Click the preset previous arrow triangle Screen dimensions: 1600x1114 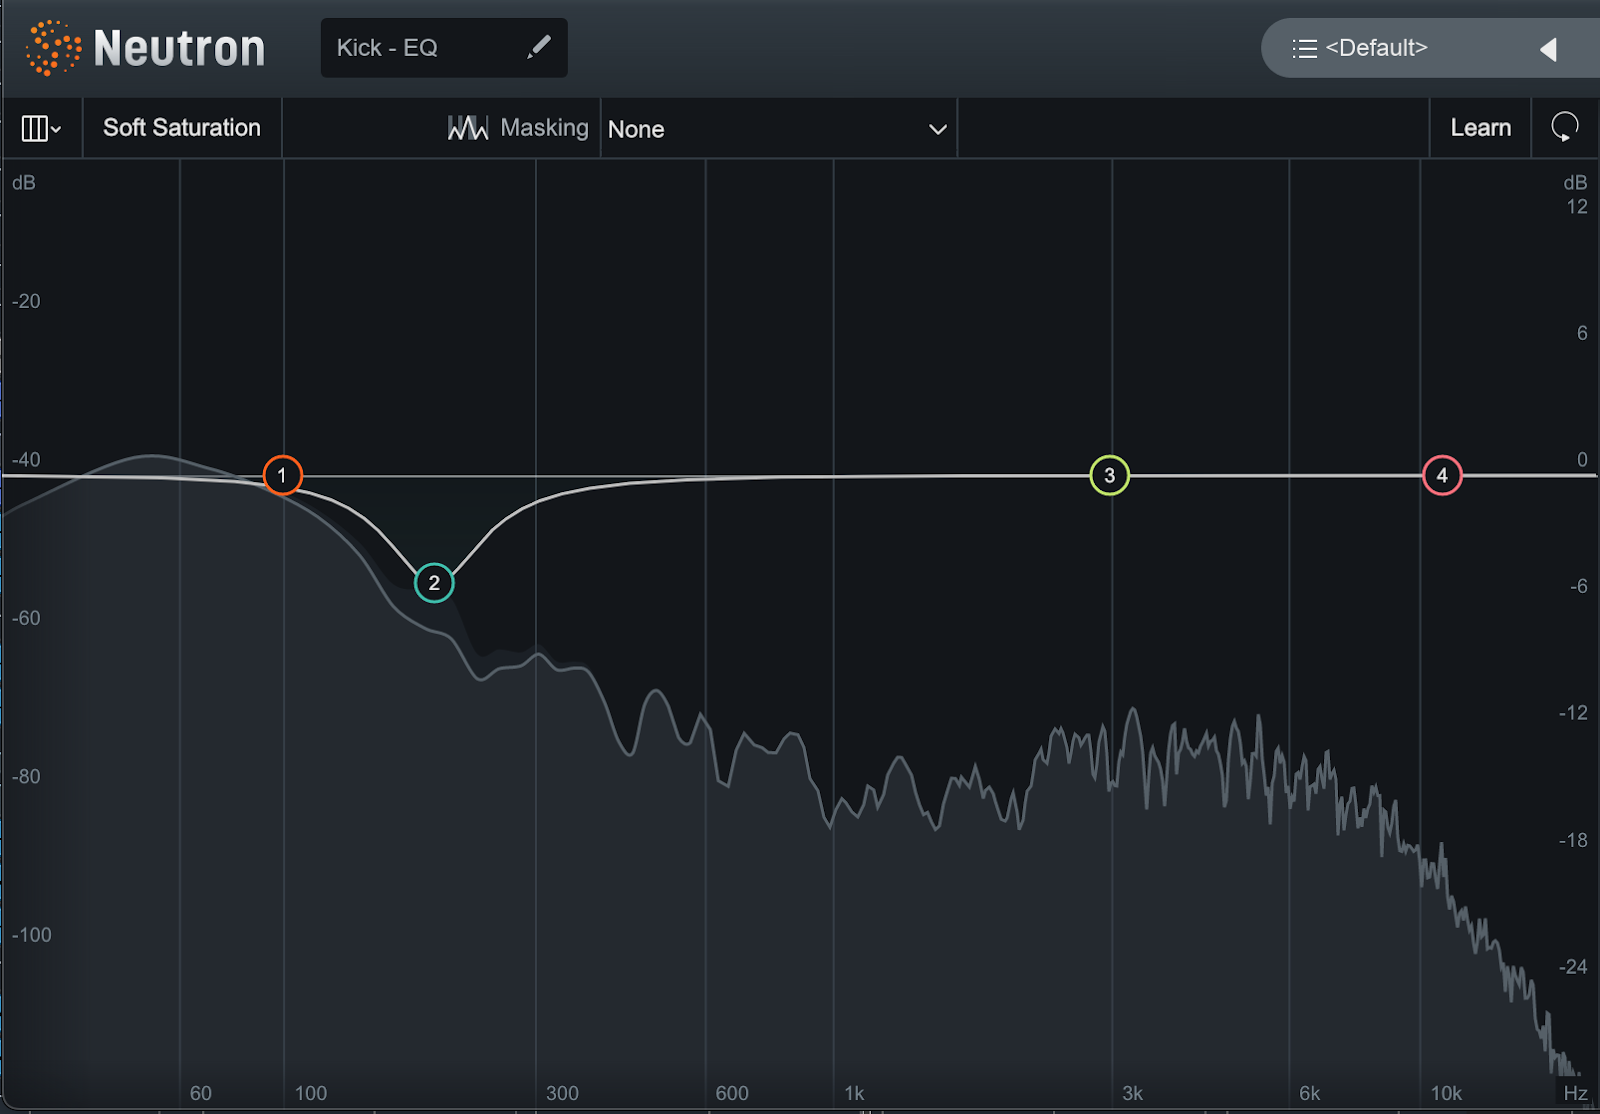click(x=1549, y=49)
